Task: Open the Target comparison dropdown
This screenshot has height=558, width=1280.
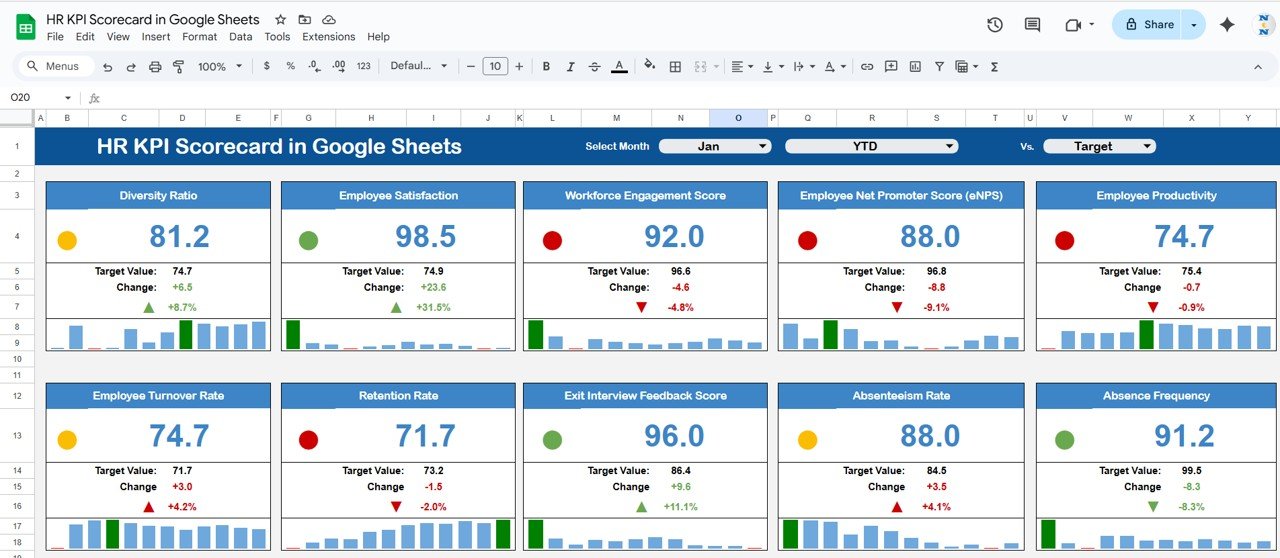Action: [x=1099, y=146]
